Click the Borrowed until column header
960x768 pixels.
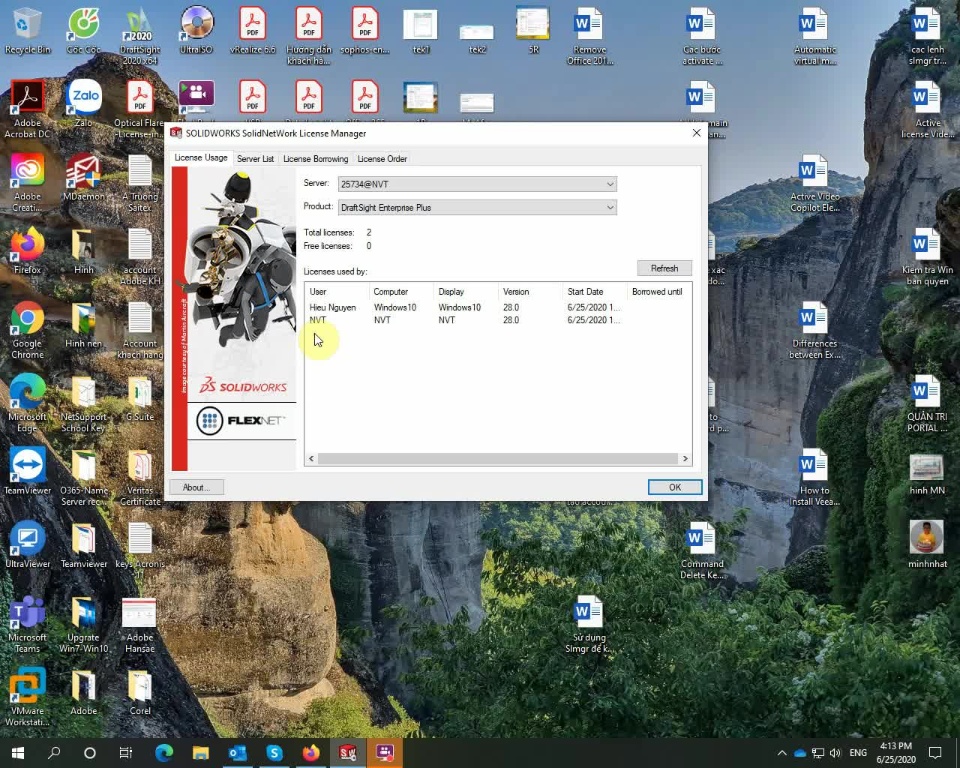click(x=659, y=292)
